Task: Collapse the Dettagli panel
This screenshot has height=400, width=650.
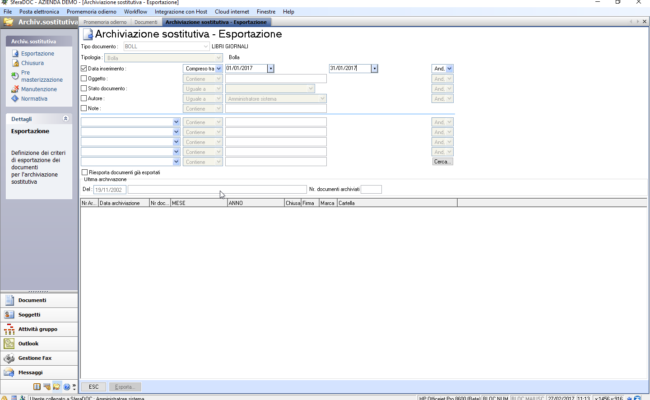Action: 65,119
